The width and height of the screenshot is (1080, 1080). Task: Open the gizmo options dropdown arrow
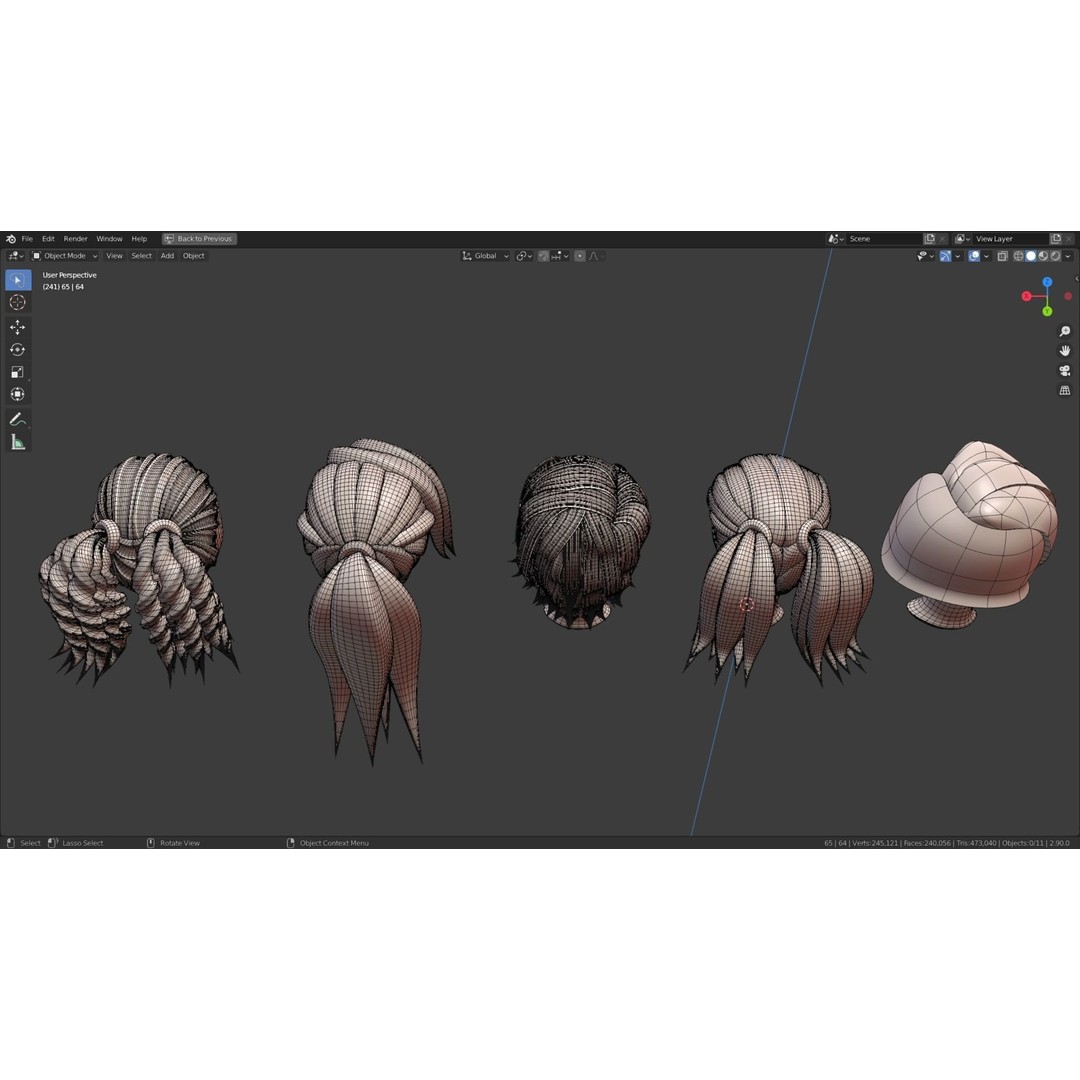coord(957,256)
